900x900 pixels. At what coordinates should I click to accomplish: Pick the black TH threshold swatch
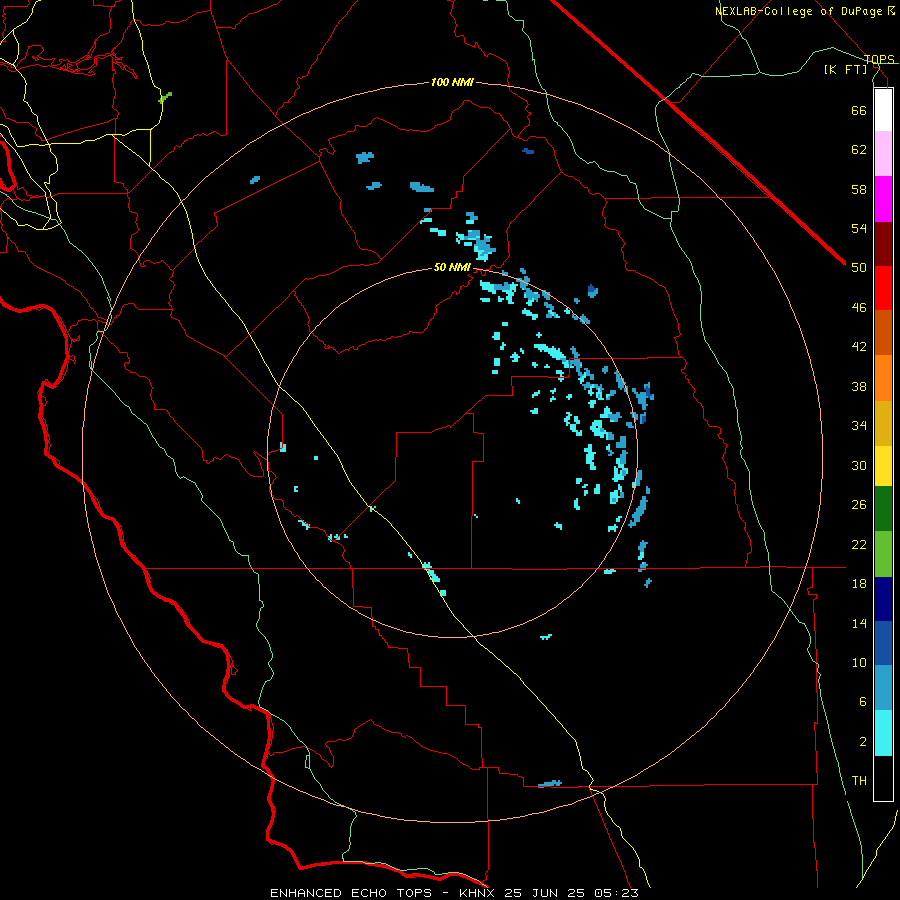[x=883, y=778]
